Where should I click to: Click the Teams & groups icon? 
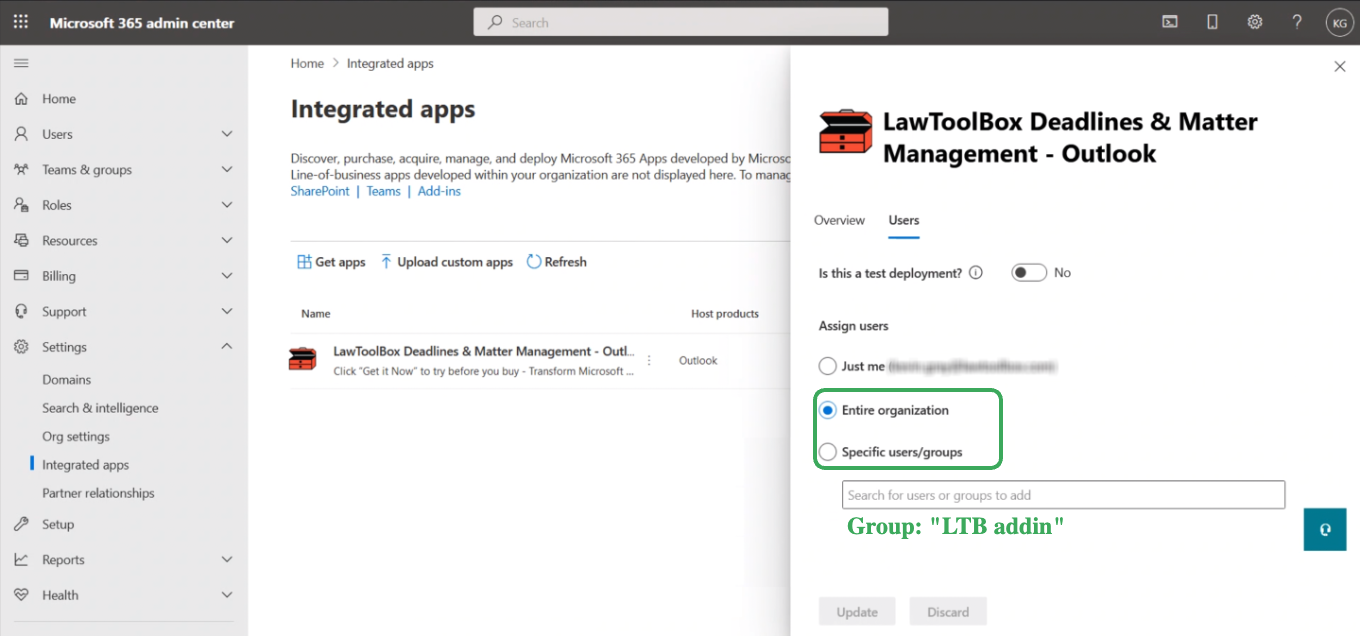(x=21, y=170)
